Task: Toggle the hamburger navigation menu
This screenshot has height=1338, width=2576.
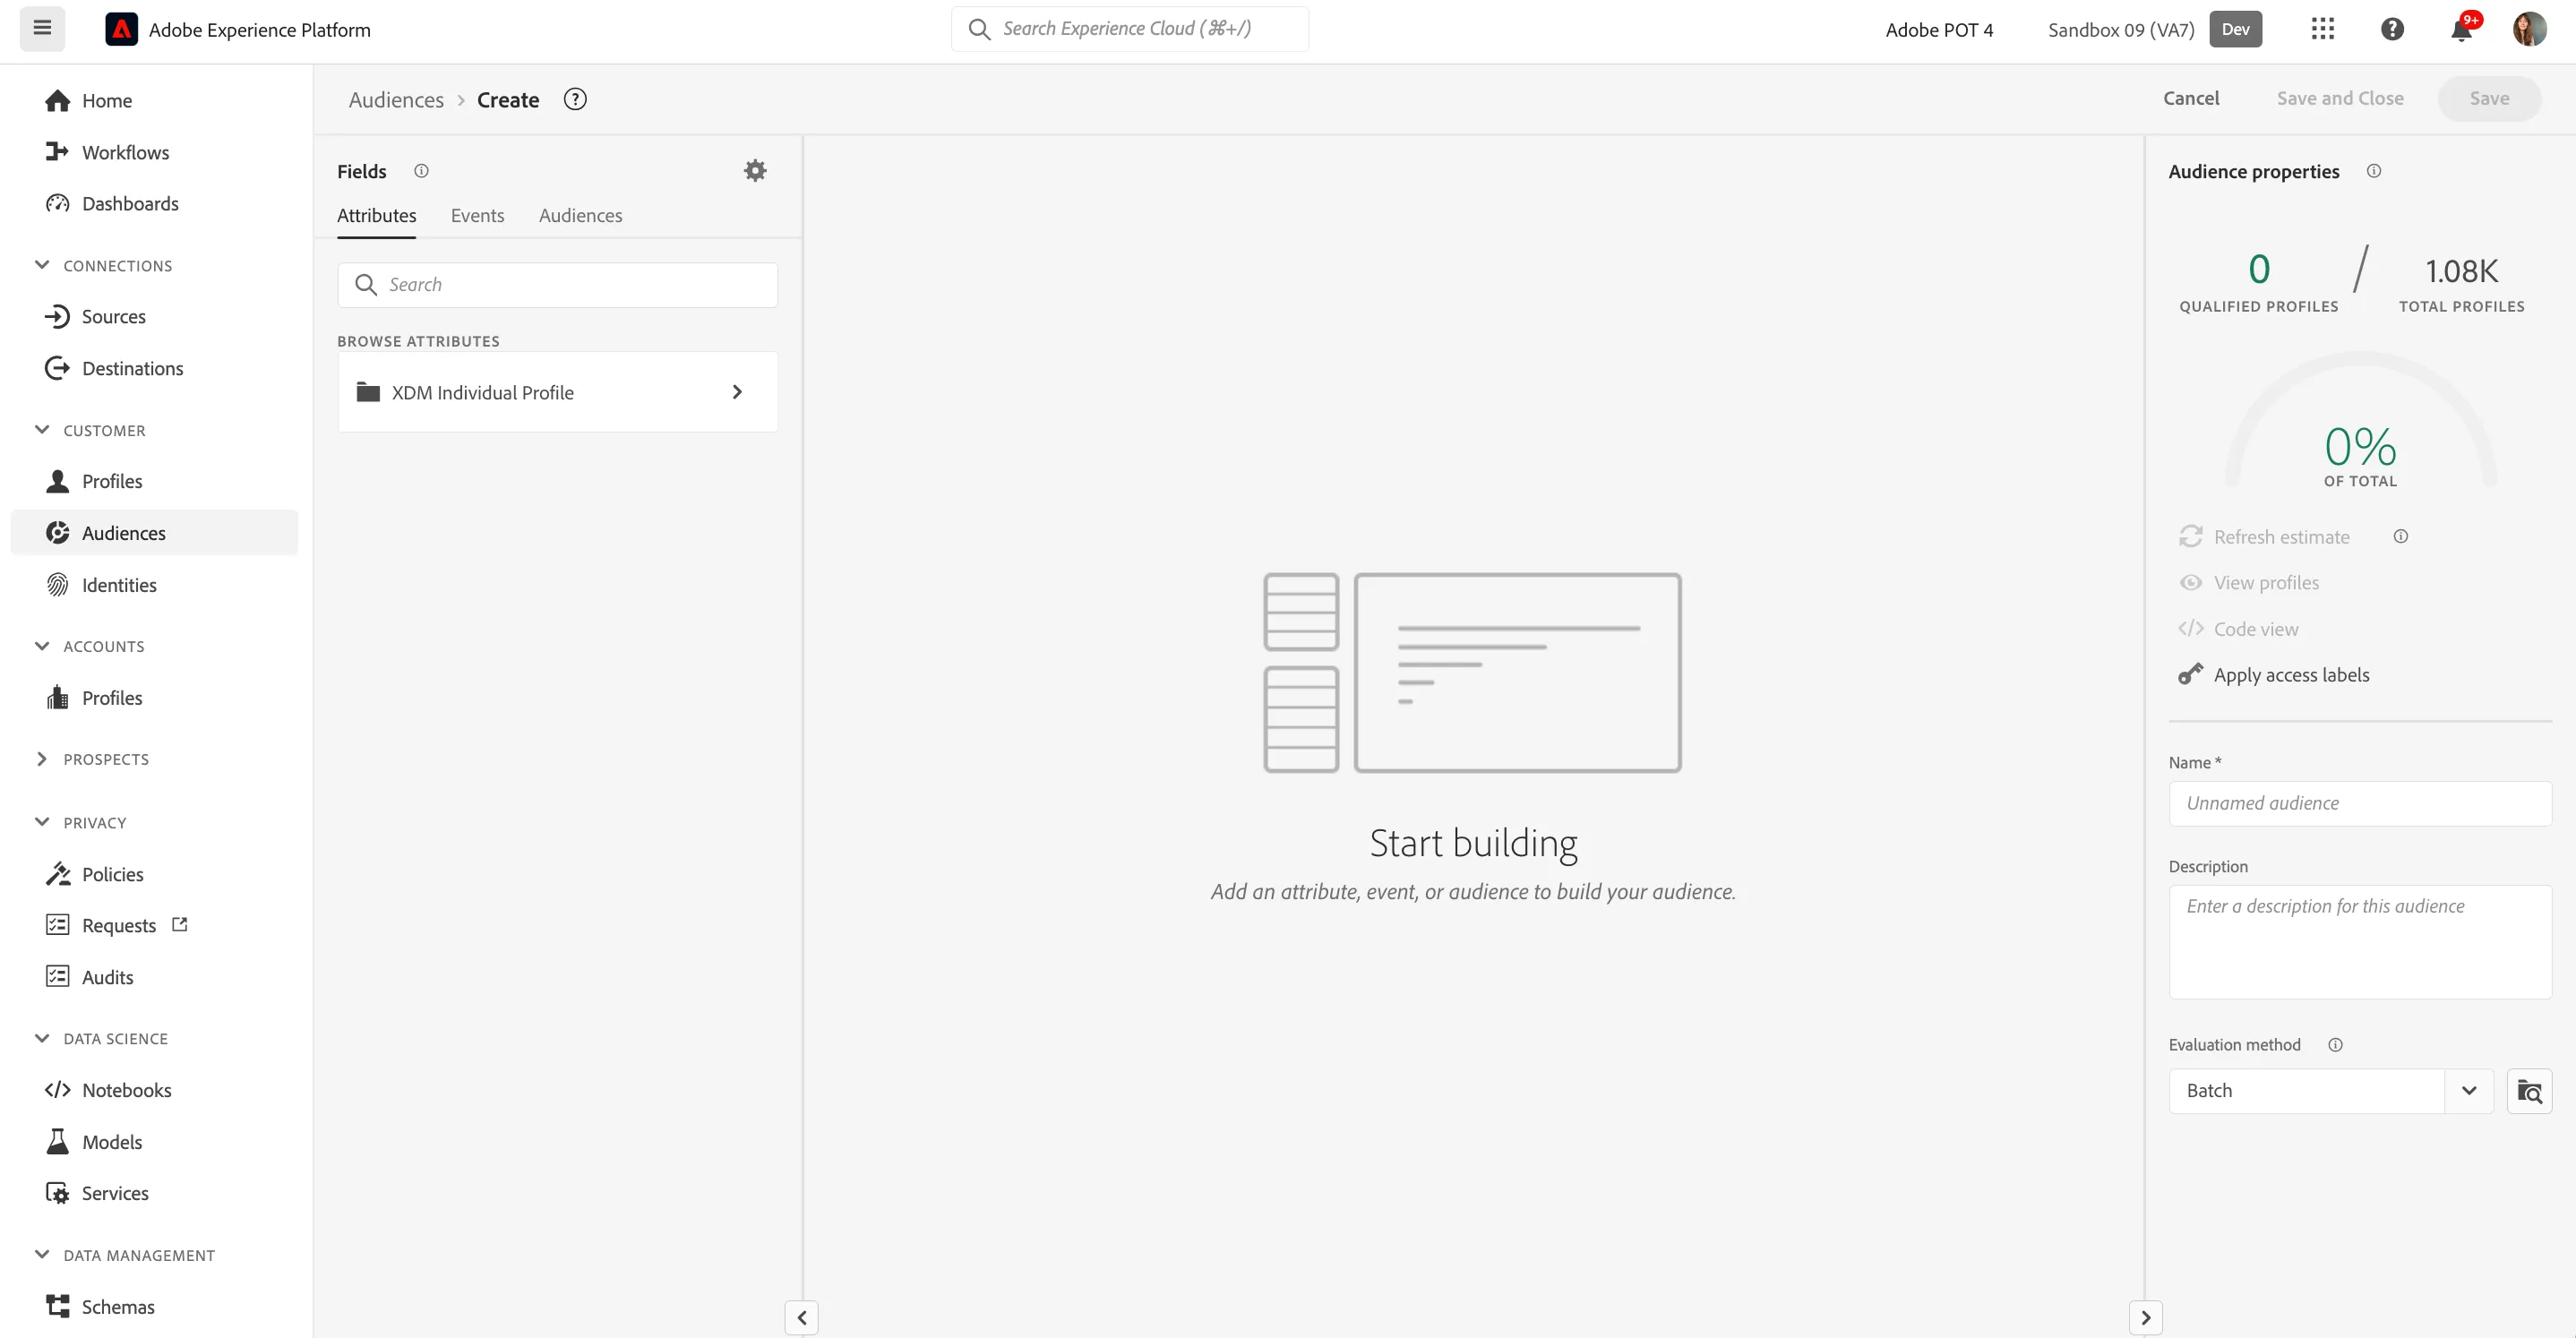Action: click(x=42, y=28)
